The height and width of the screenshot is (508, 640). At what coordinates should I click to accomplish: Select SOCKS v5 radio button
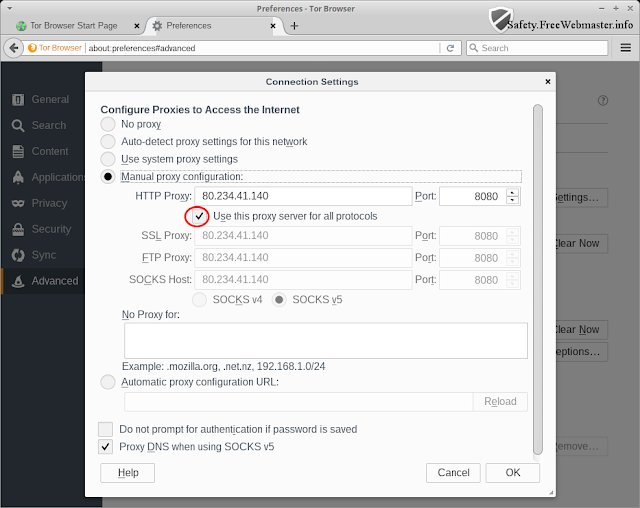coord(279,300)
